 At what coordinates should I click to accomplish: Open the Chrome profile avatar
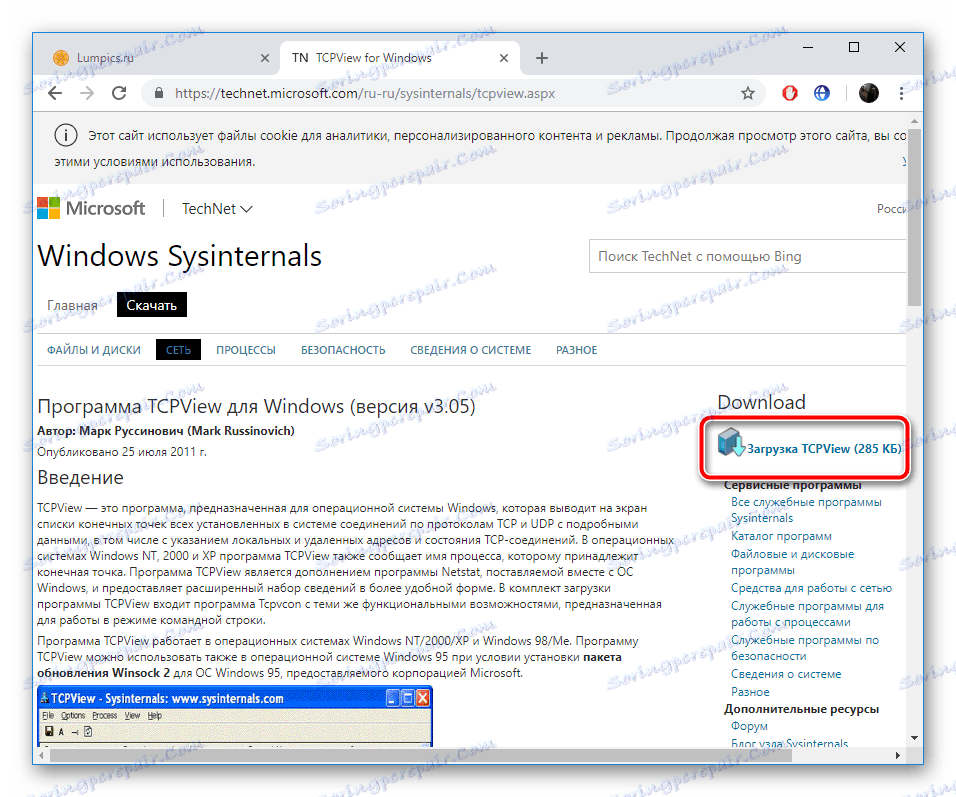point(868,93)
